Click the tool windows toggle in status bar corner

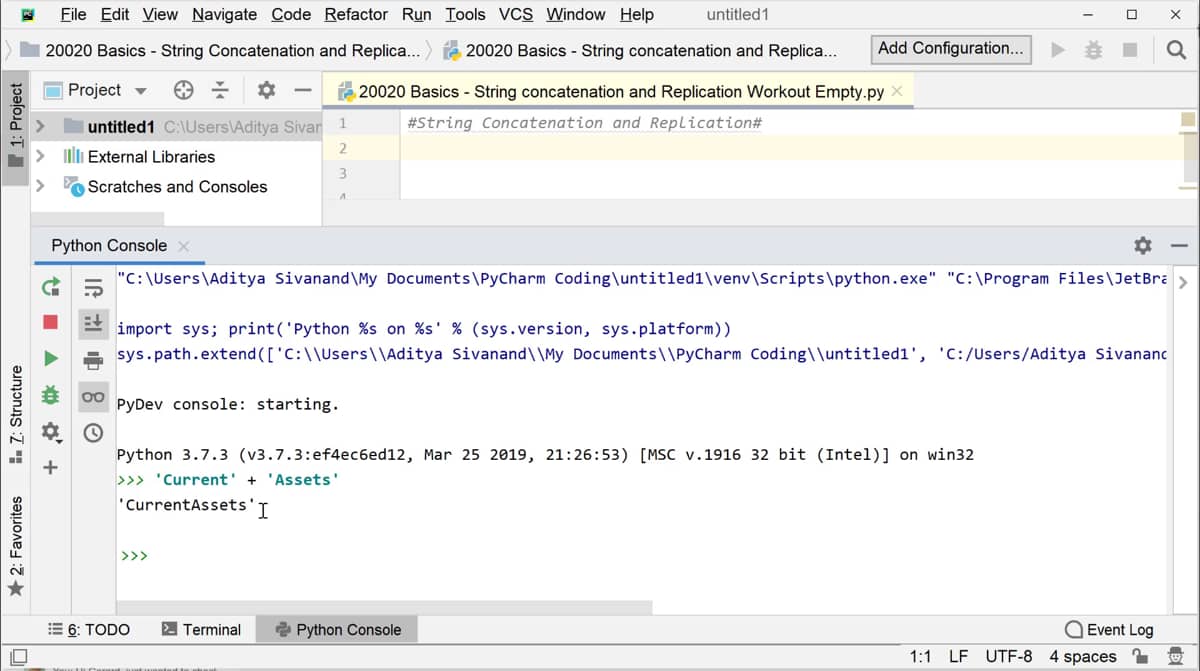coord(17,657)
